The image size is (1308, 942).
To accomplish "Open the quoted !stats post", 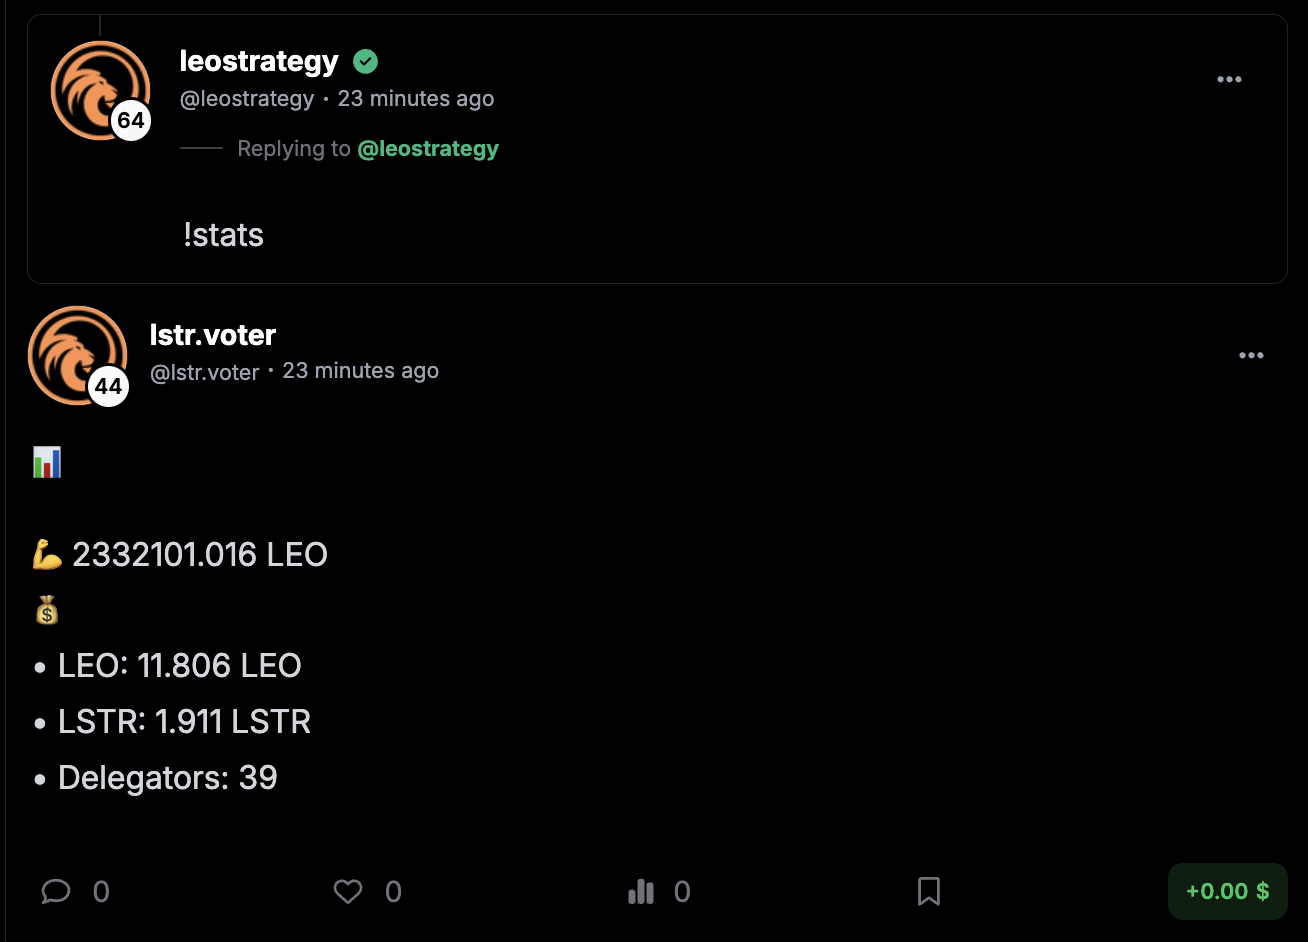I will (x=657, y=149).
